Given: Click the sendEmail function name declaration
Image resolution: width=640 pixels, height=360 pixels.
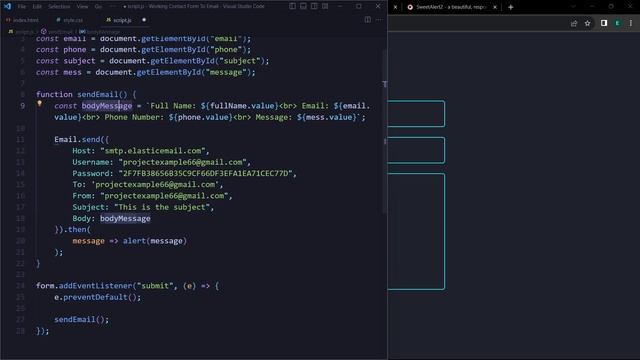Looking at the screenshot, I should 98,94.
